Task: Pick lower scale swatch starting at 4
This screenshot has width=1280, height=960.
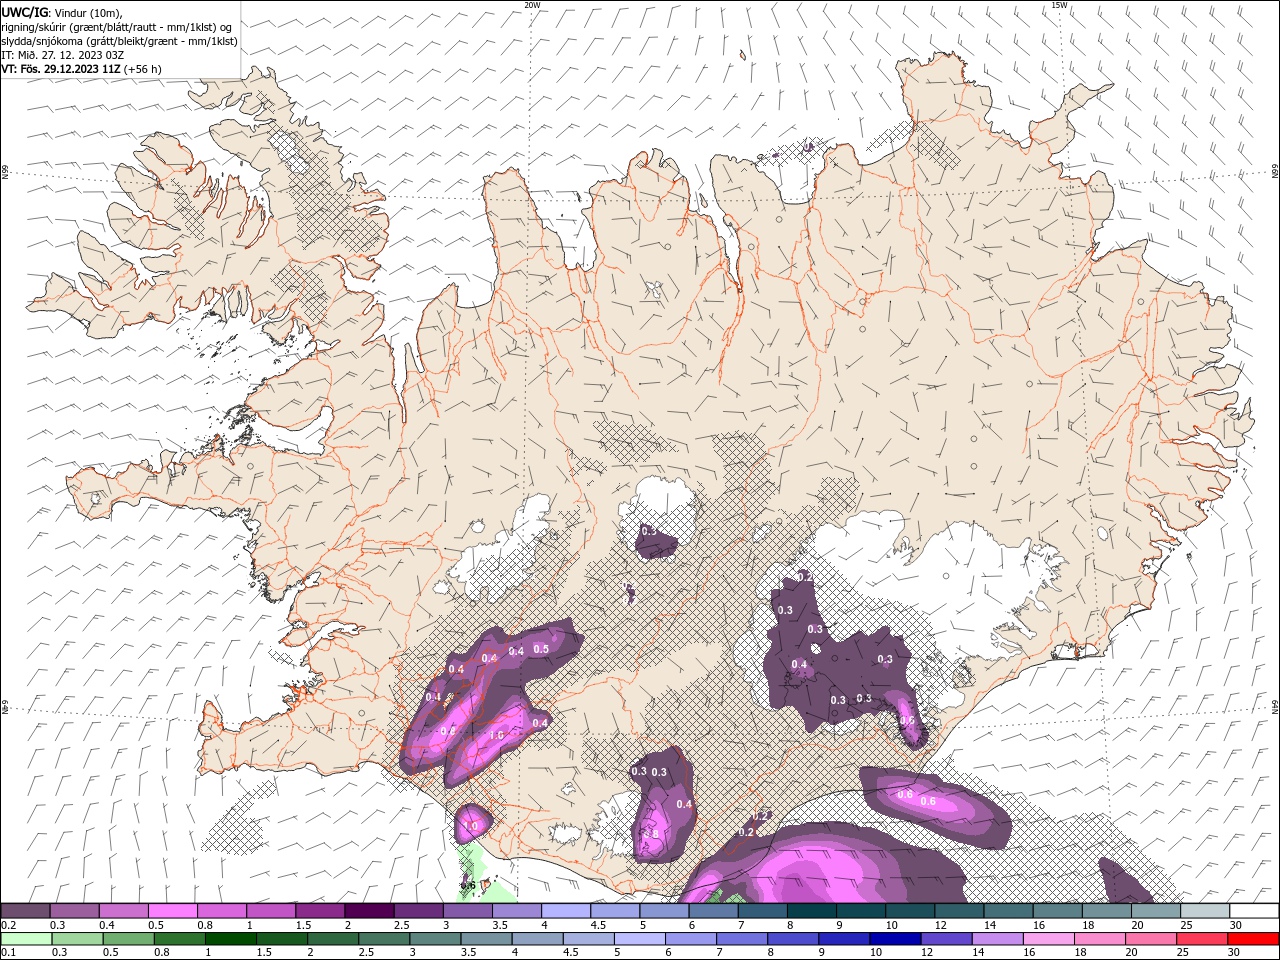Action: click(x=537, y=939)
